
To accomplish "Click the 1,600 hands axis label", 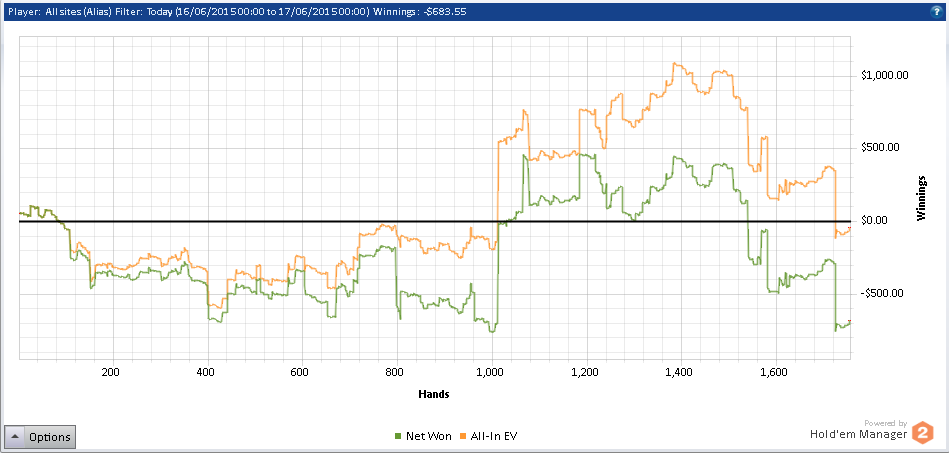I will 773,373.
